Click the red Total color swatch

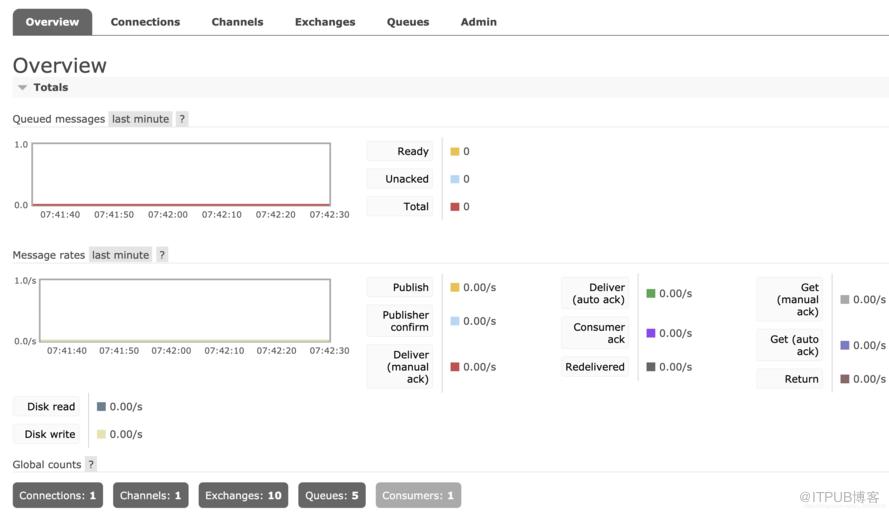455,206
